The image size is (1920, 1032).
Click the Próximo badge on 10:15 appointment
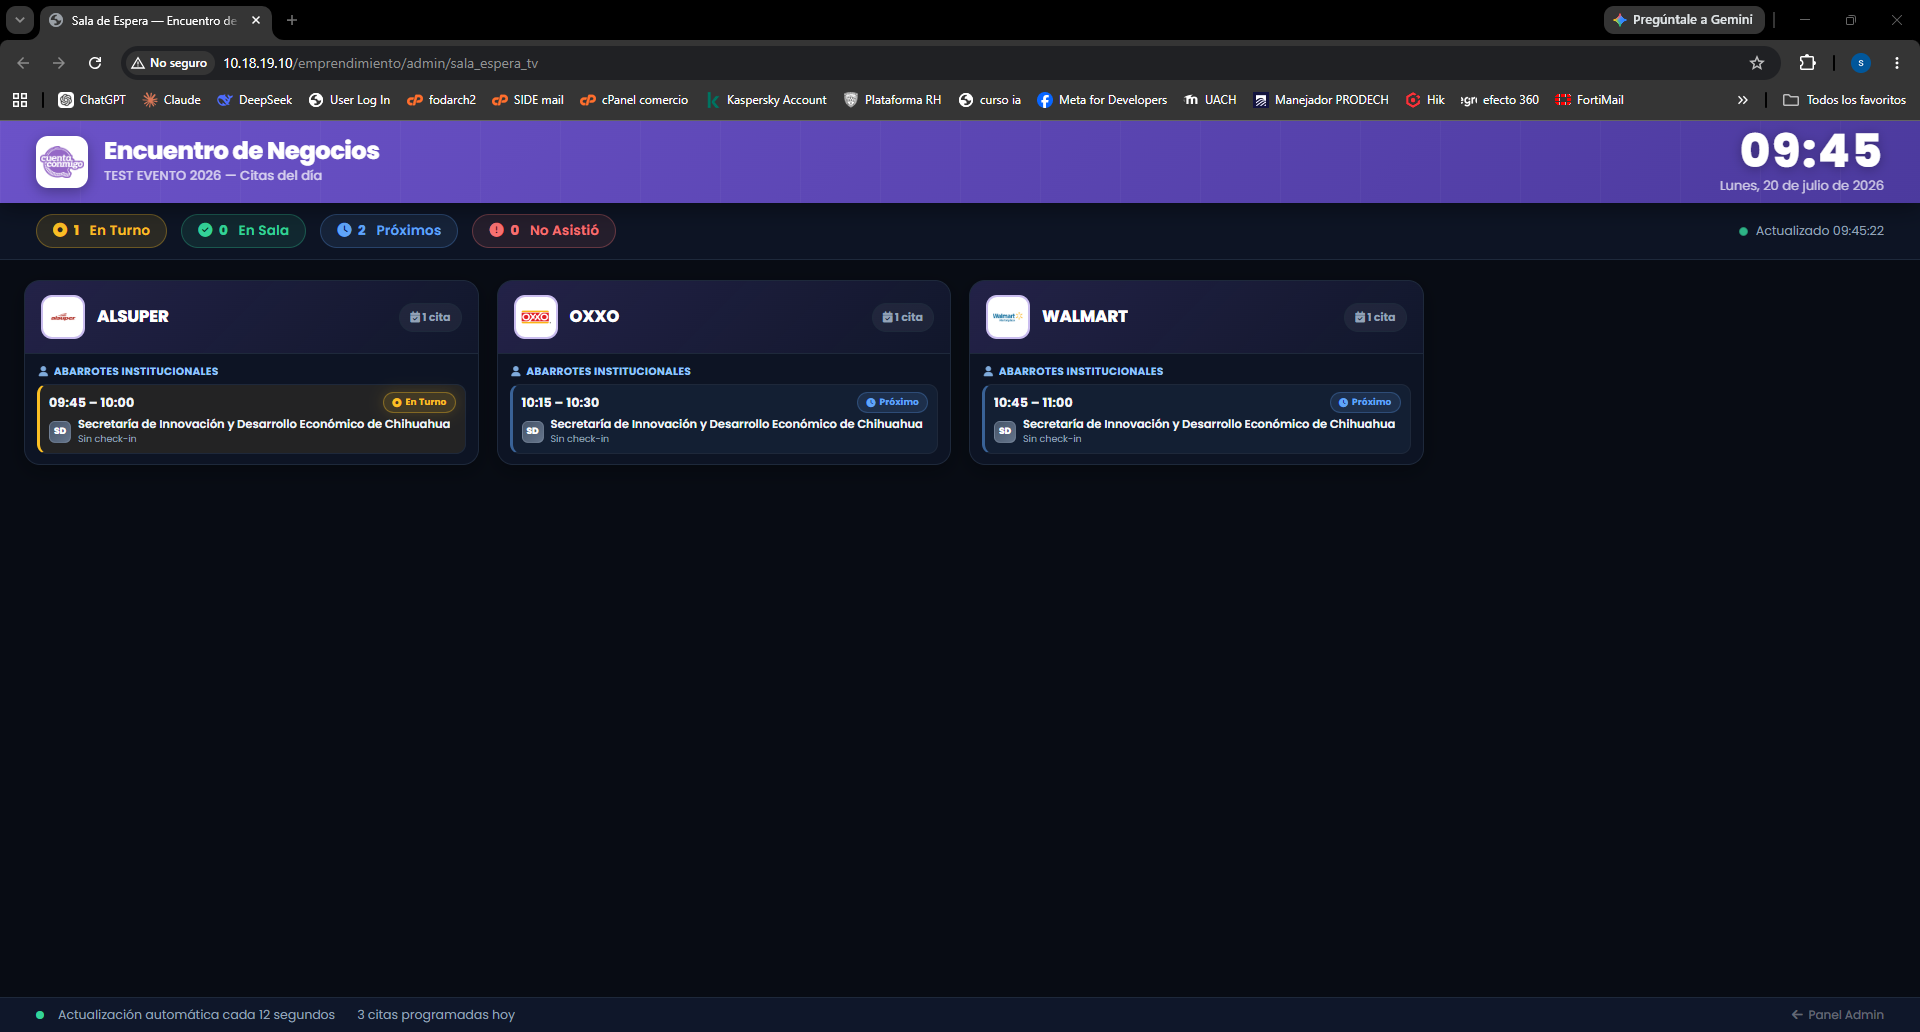click(x=892, y=402)
